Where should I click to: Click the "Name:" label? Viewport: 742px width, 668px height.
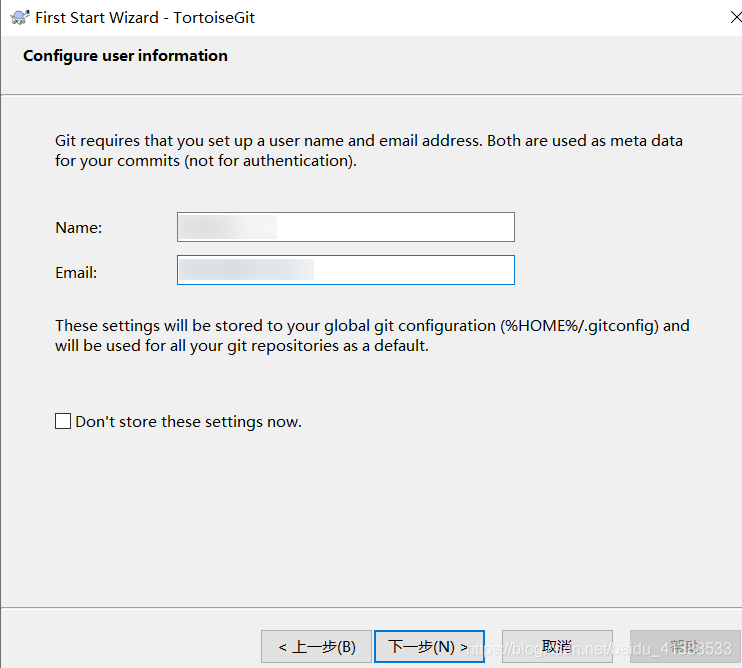pos(79,228)
